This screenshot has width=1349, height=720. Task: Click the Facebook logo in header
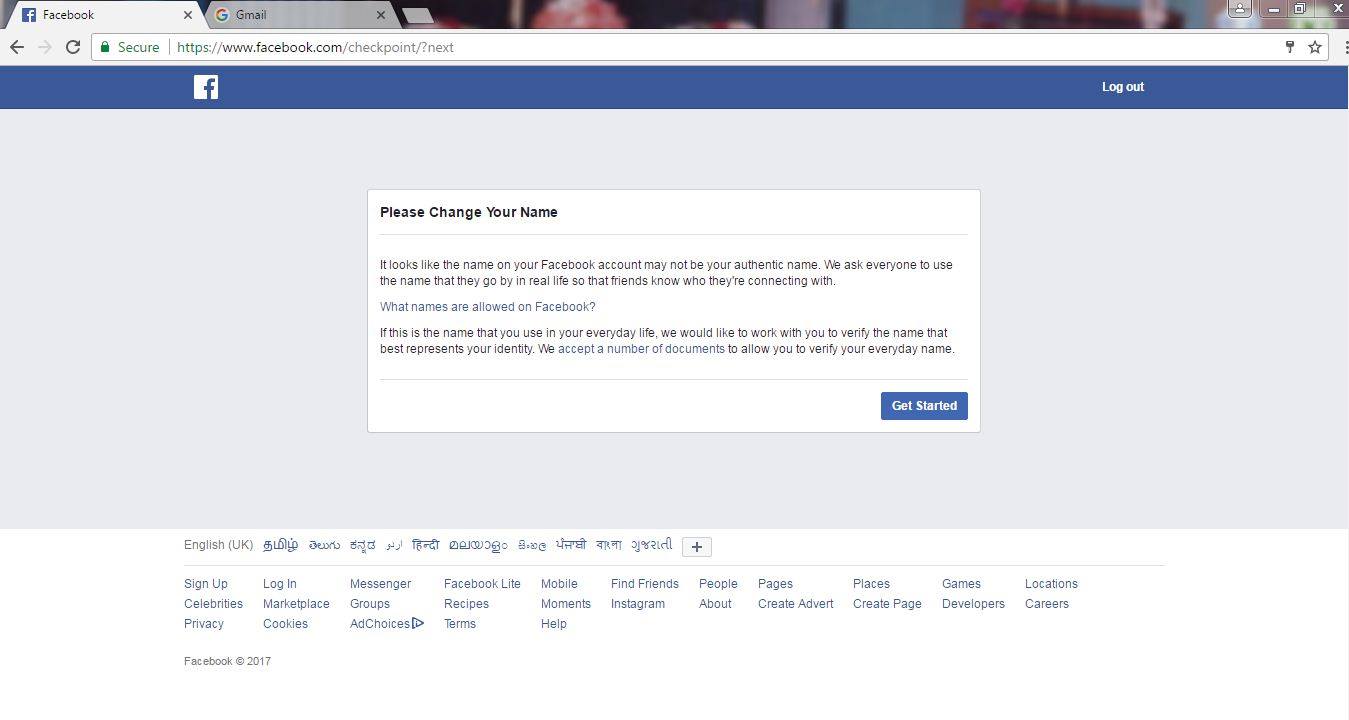[x=206, y=87]
